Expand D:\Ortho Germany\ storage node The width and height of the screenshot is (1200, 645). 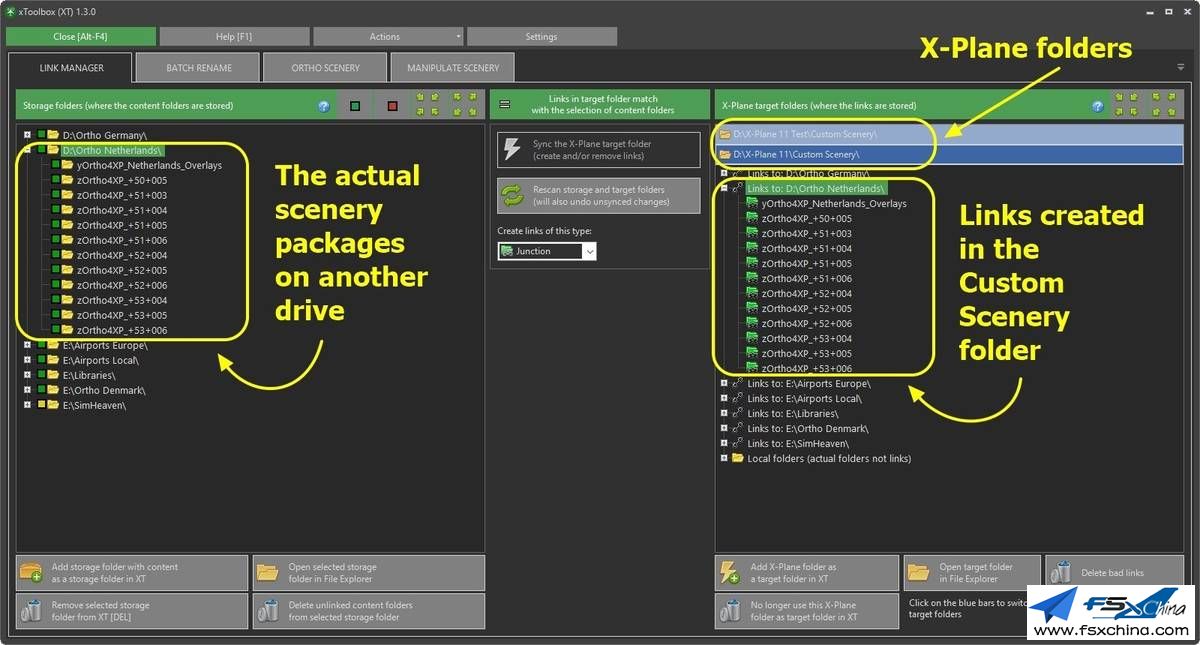pyautogui.click(x=27, y=134)
